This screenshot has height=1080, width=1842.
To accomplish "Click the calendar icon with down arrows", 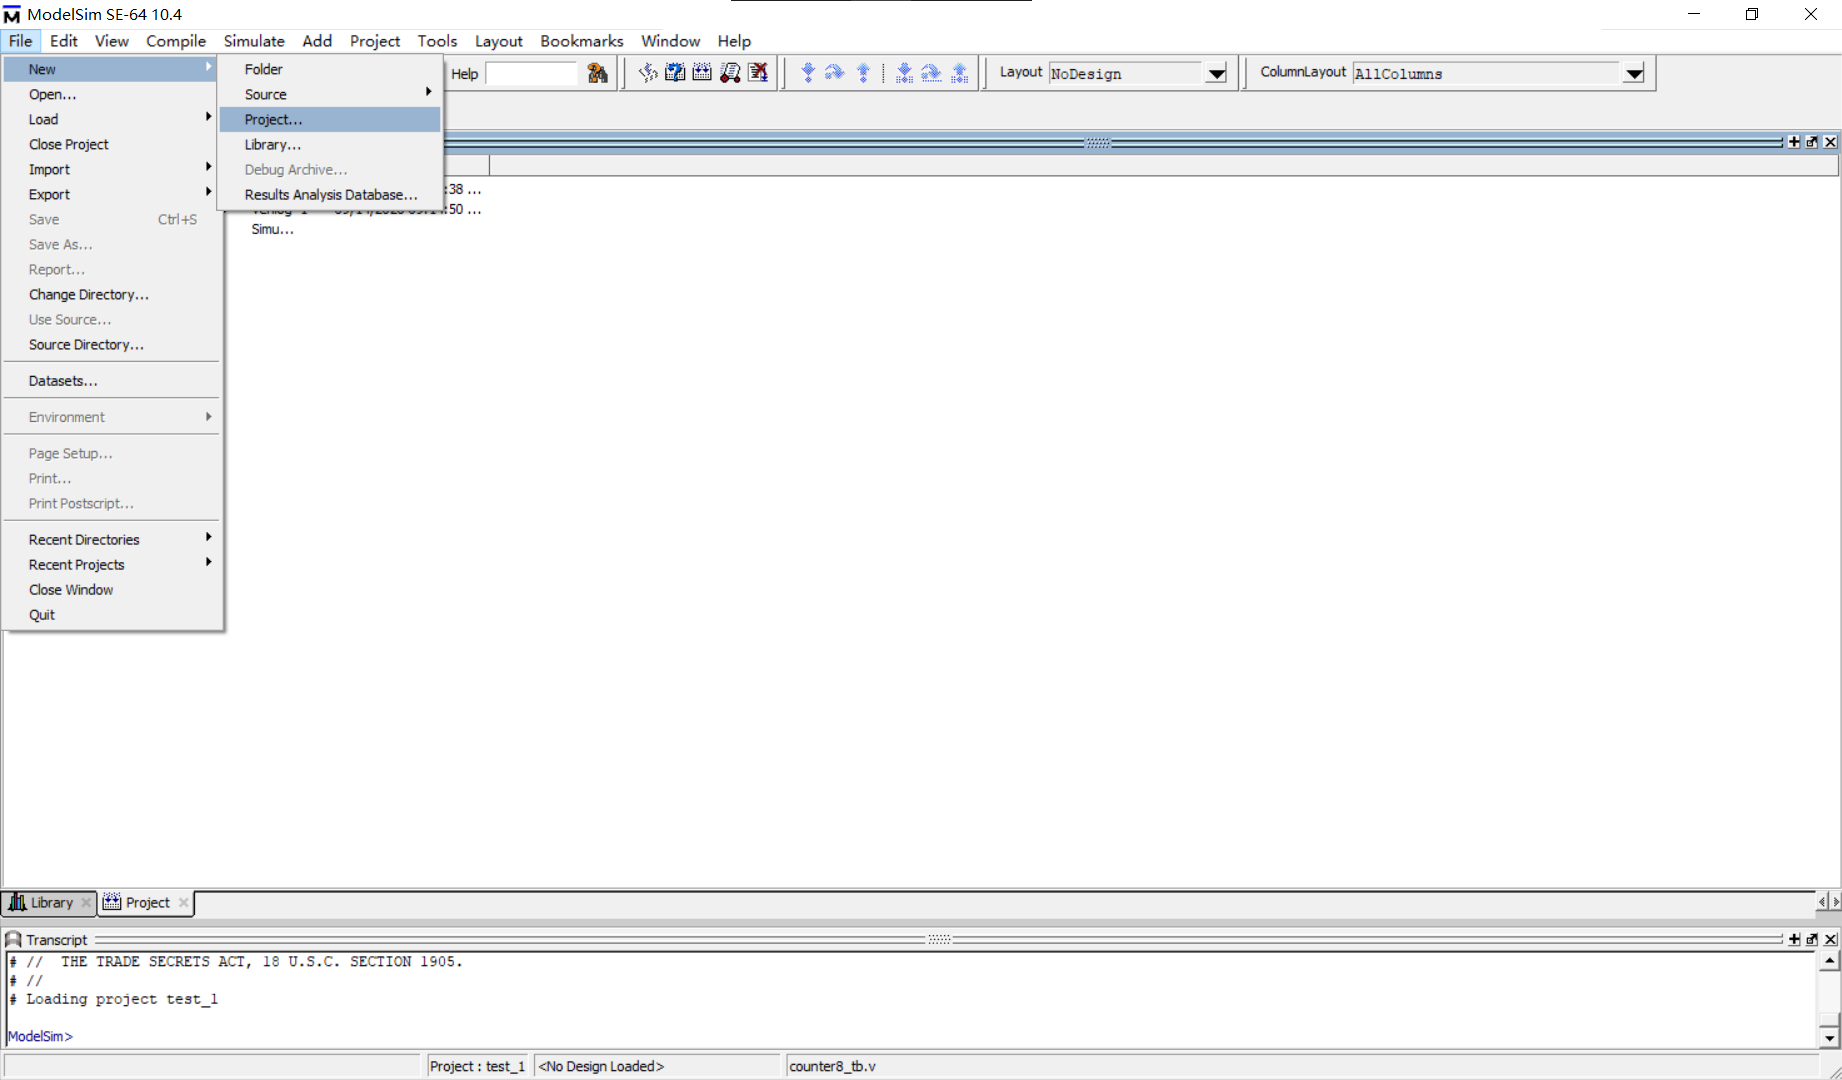I will click(702, 73).
